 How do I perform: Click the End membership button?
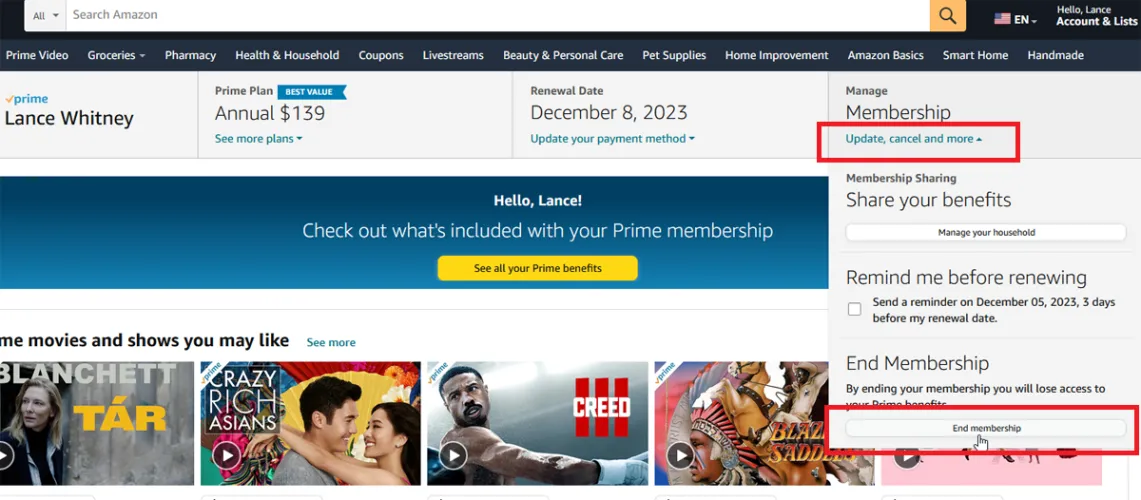986,428
